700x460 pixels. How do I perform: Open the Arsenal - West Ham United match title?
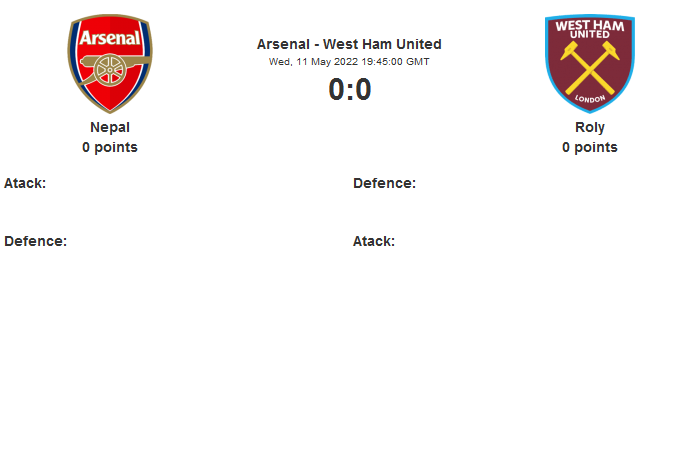[349, 44]
